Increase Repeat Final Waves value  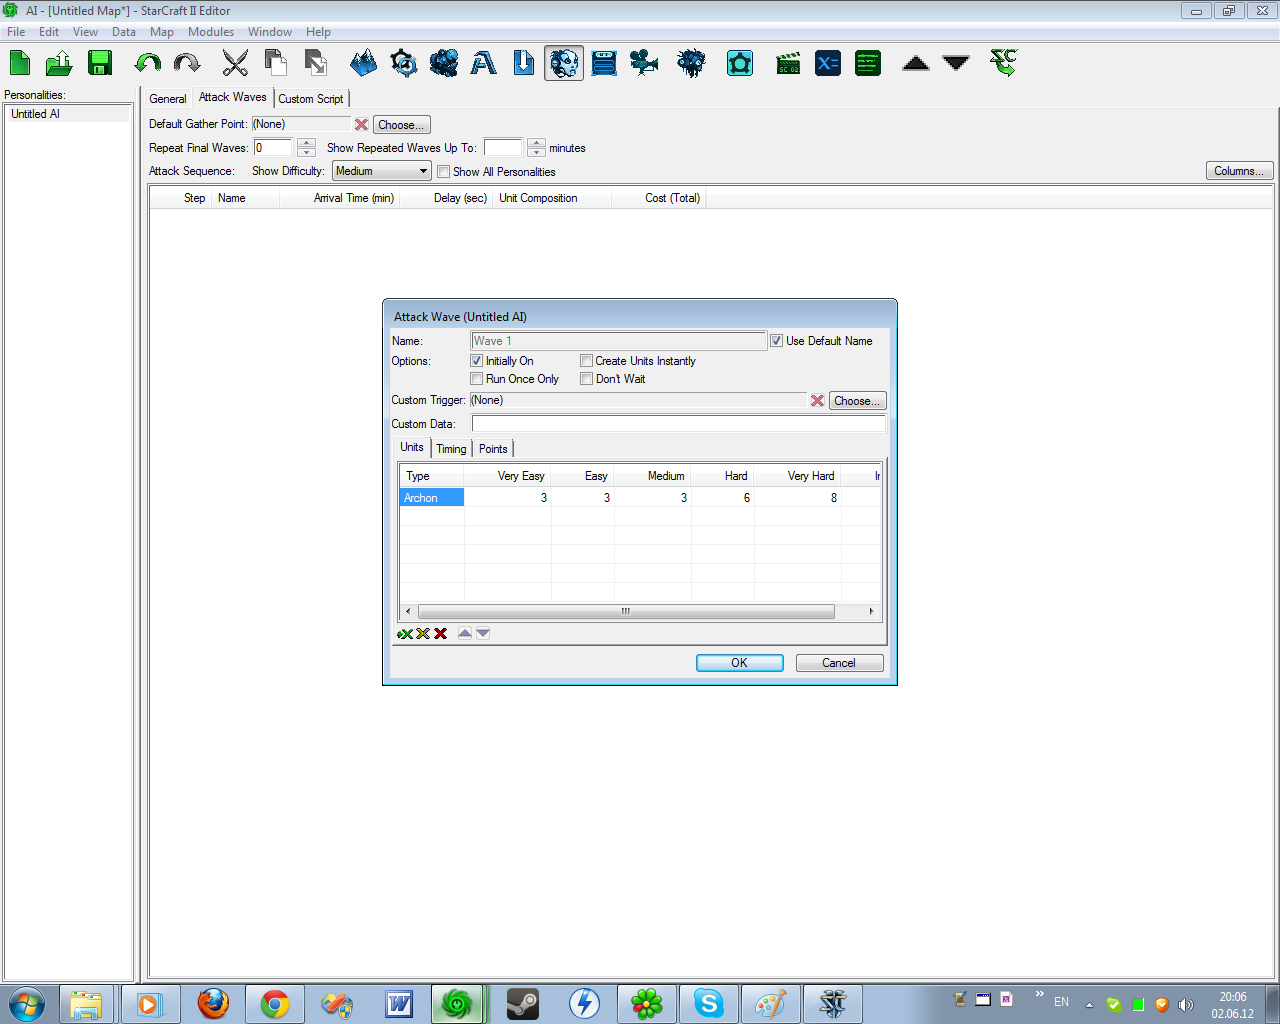click(x=306, y=143)
